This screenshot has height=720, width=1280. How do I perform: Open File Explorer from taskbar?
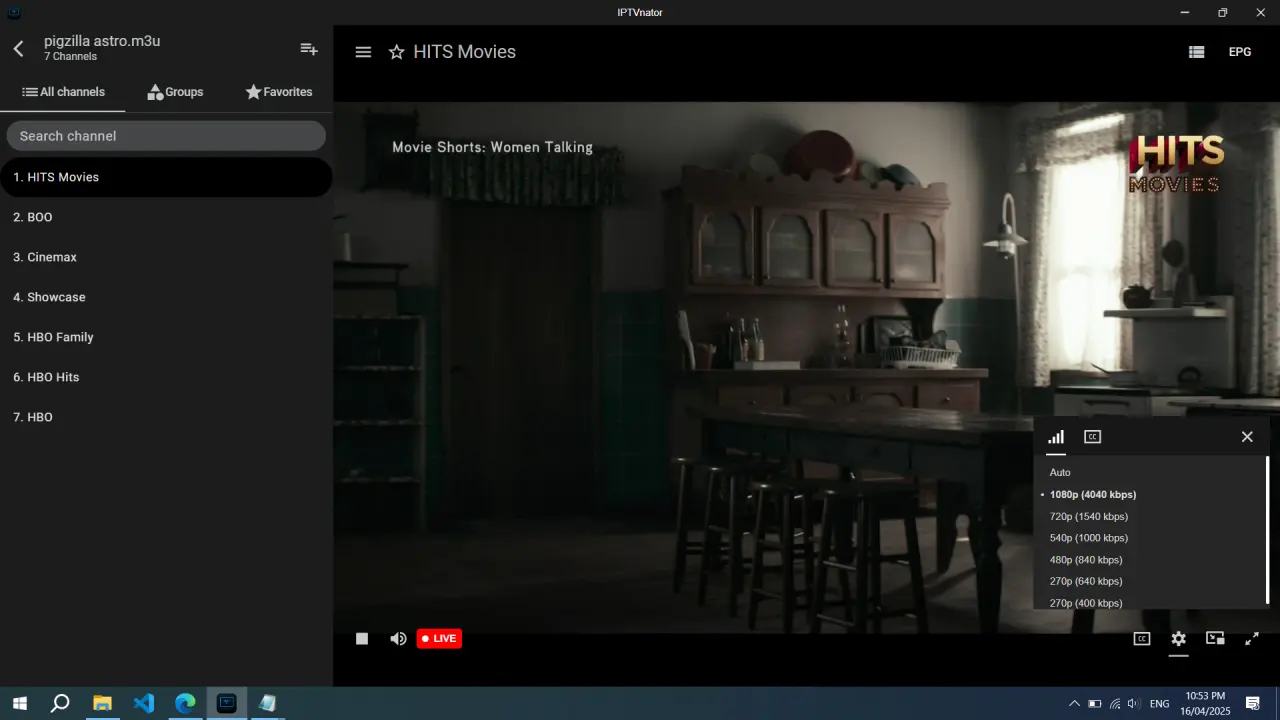pos(102,703)
